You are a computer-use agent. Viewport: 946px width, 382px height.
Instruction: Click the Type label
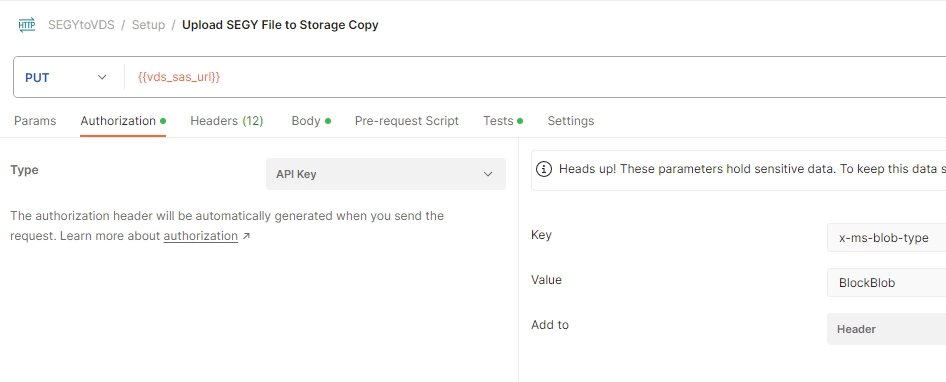click(24, 170)
